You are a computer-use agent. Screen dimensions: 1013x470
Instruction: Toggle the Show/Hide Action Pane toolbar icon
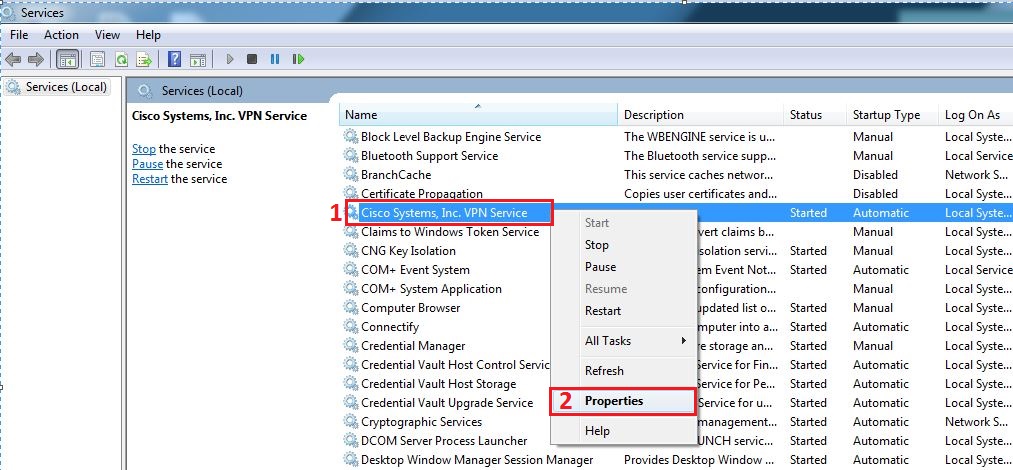(198, 59)
